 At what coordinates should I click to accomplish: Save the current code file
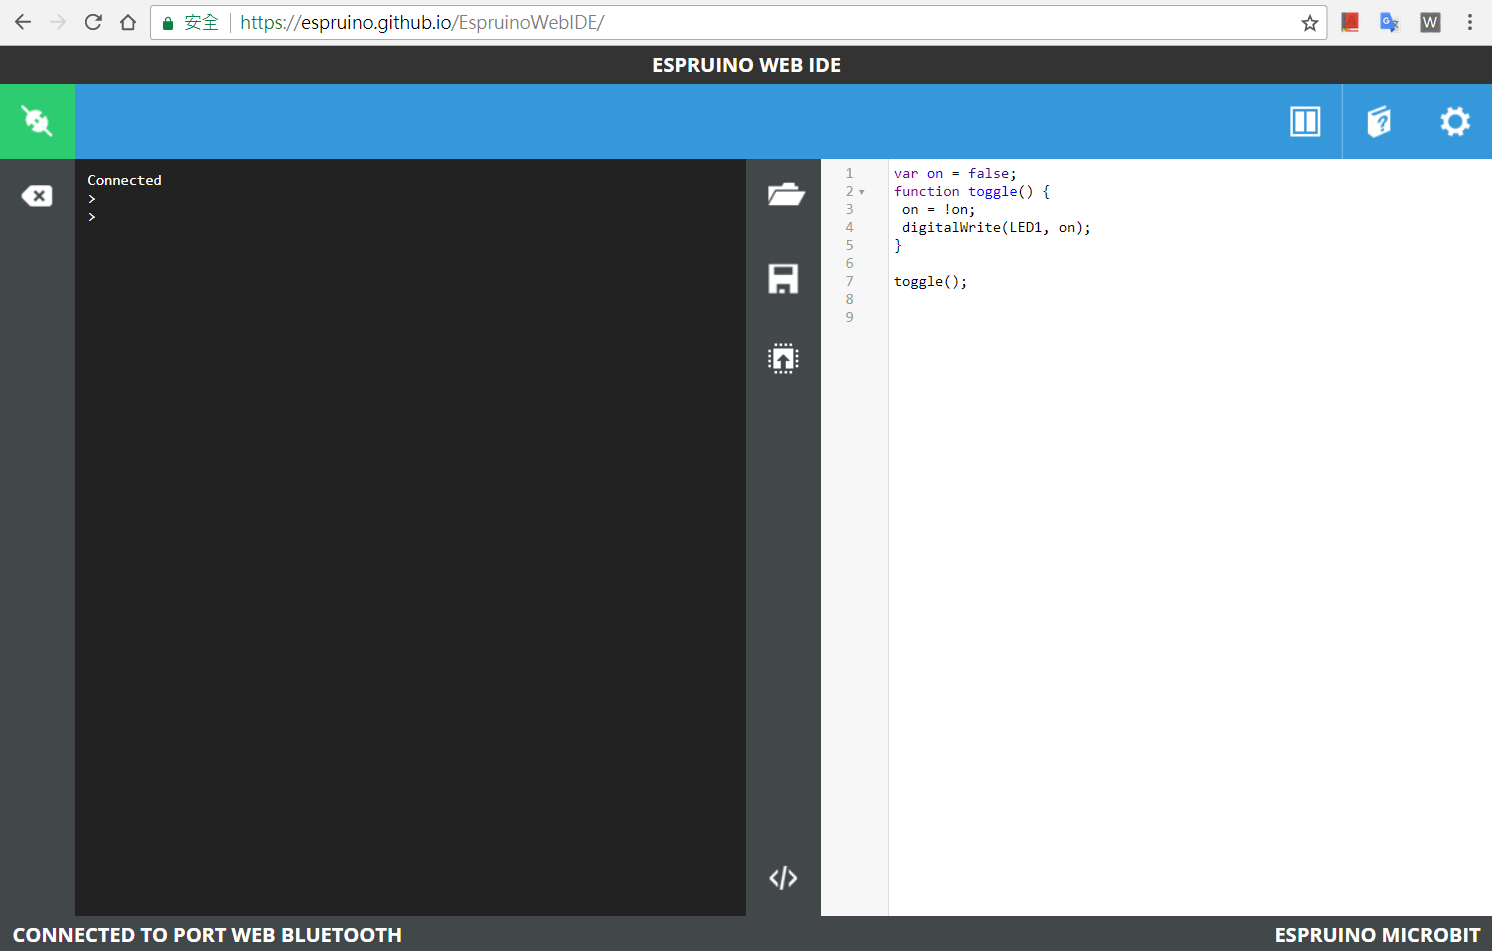[x=783, y=279]
